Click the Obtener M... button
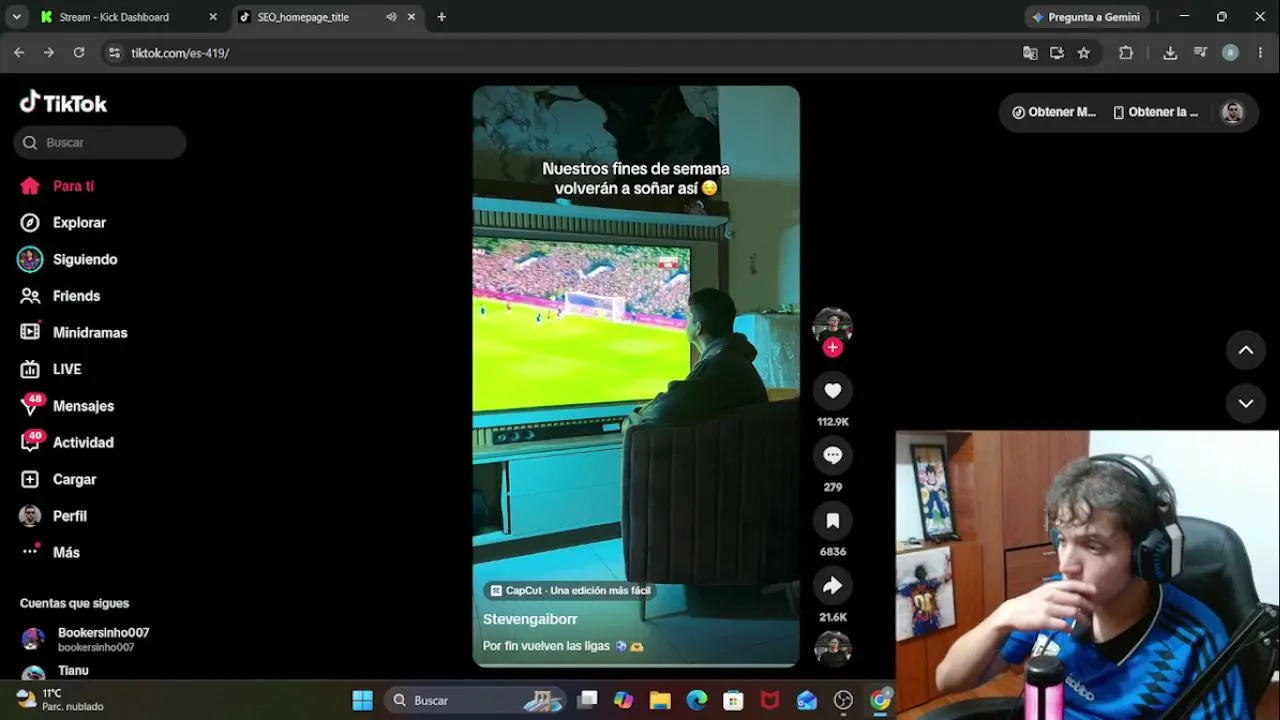 click(1054, 112)
